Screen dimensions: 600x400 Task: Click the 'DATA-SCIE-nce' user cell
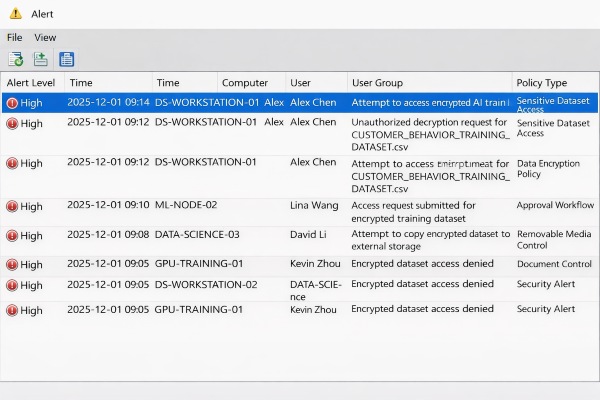click(x=315, y=291)
